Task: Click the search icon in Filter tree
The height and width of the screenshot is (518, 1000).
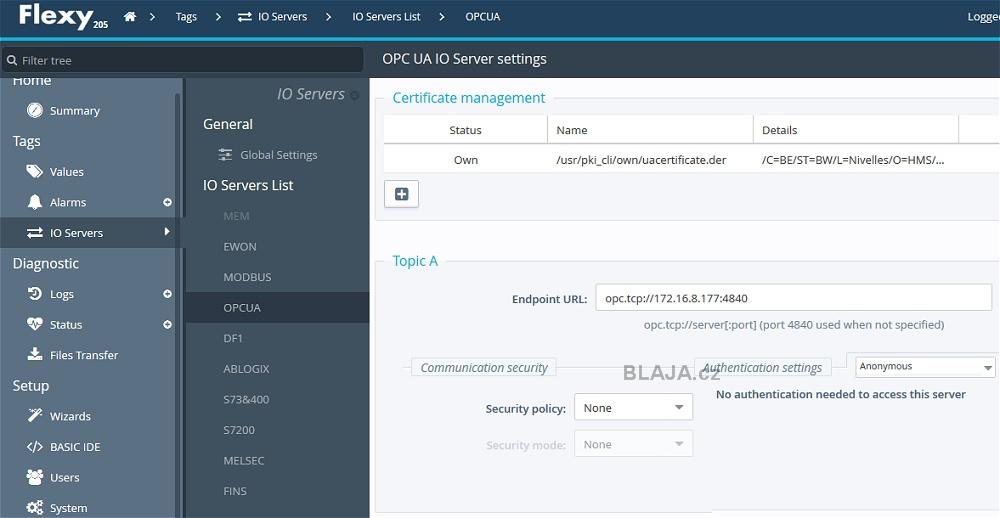Action: tap(11, 61)
